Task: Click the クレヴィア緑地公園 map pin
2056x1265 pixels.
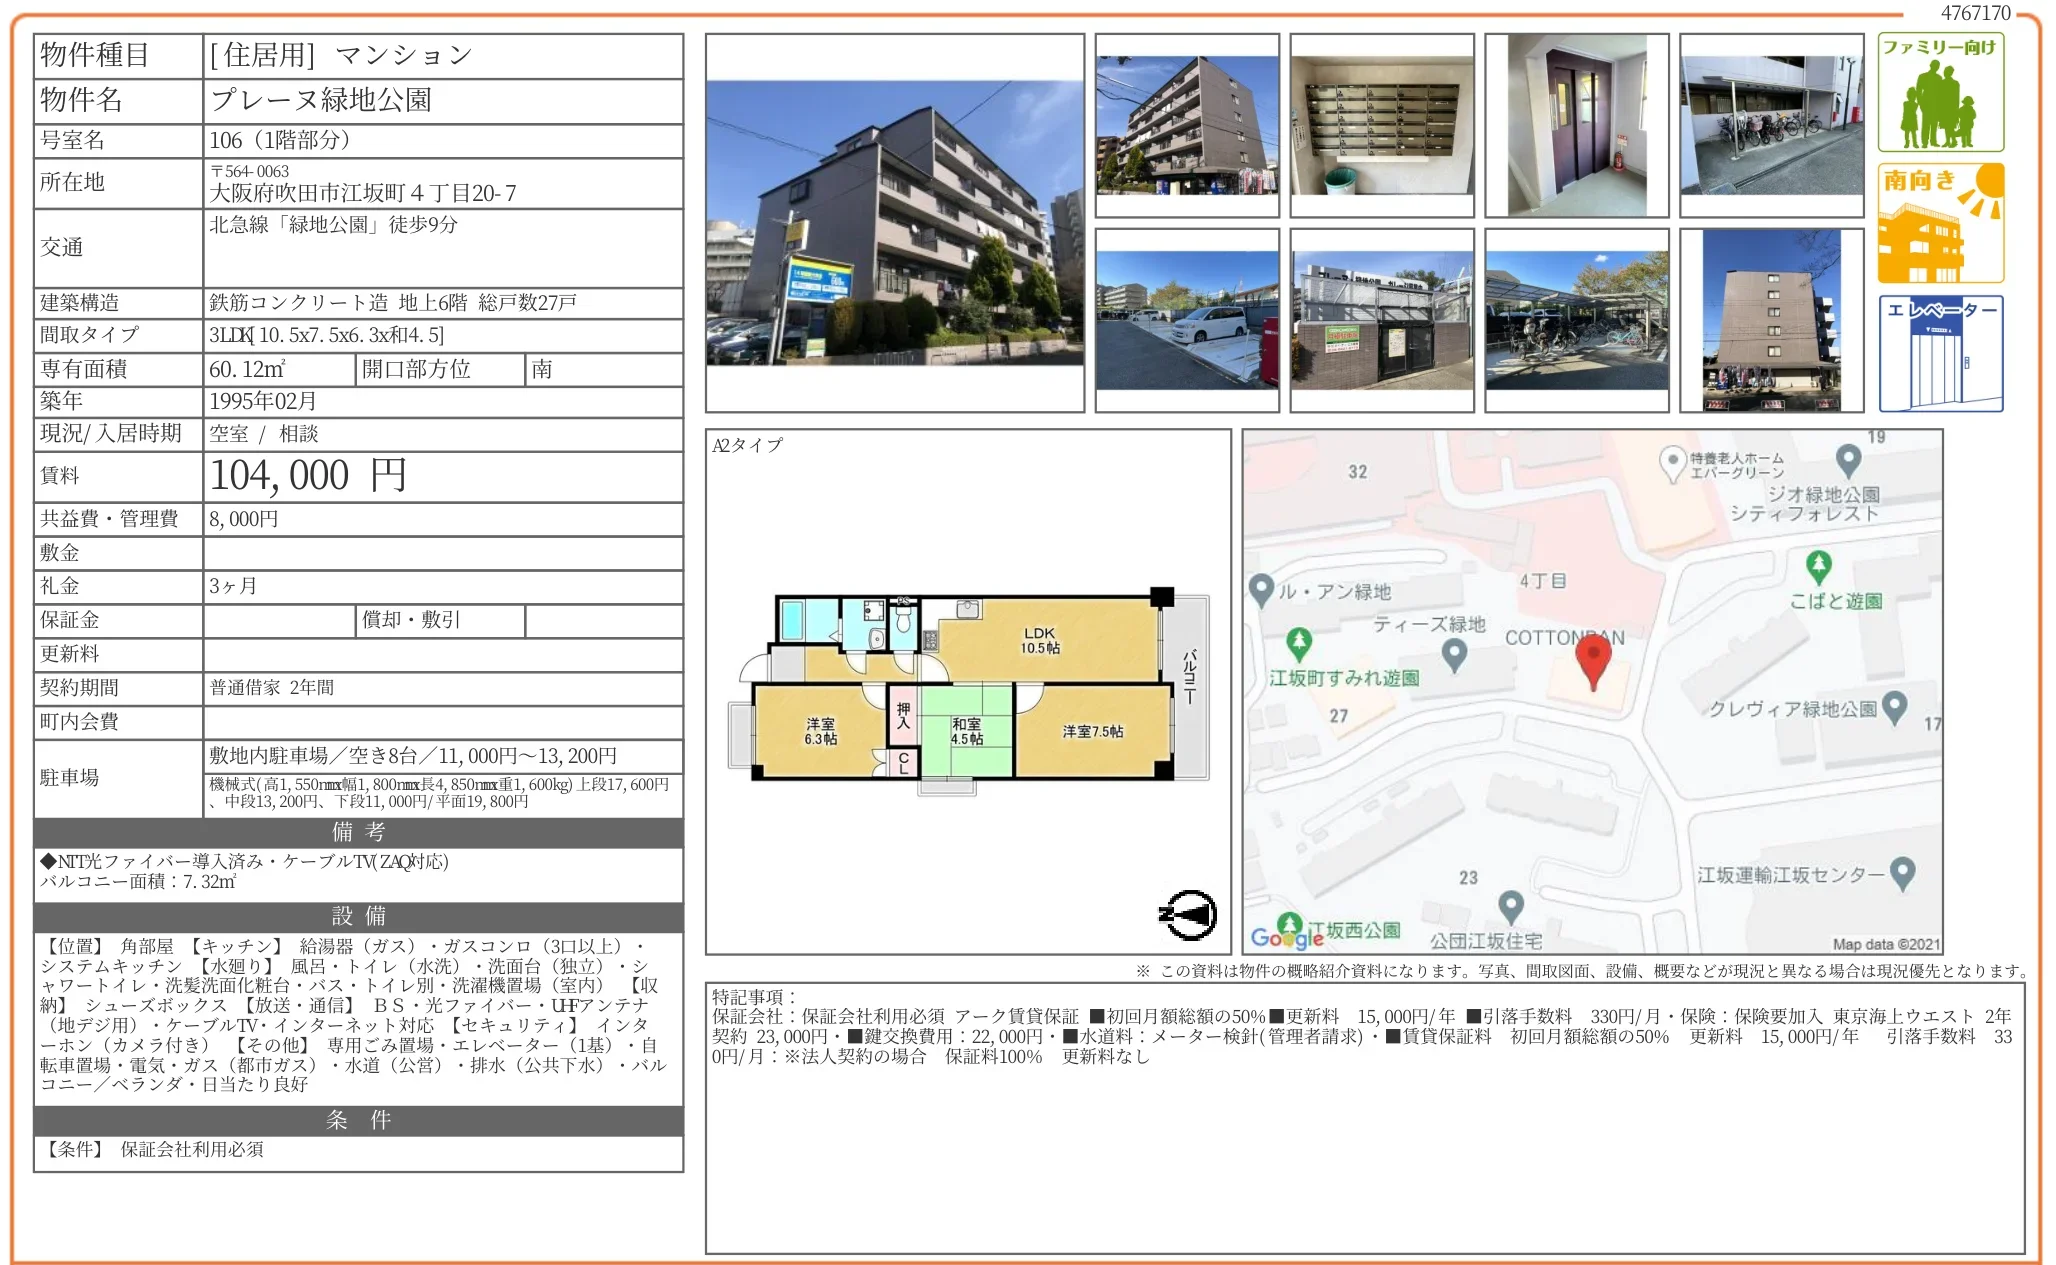Action: [x=1893, y=707]
